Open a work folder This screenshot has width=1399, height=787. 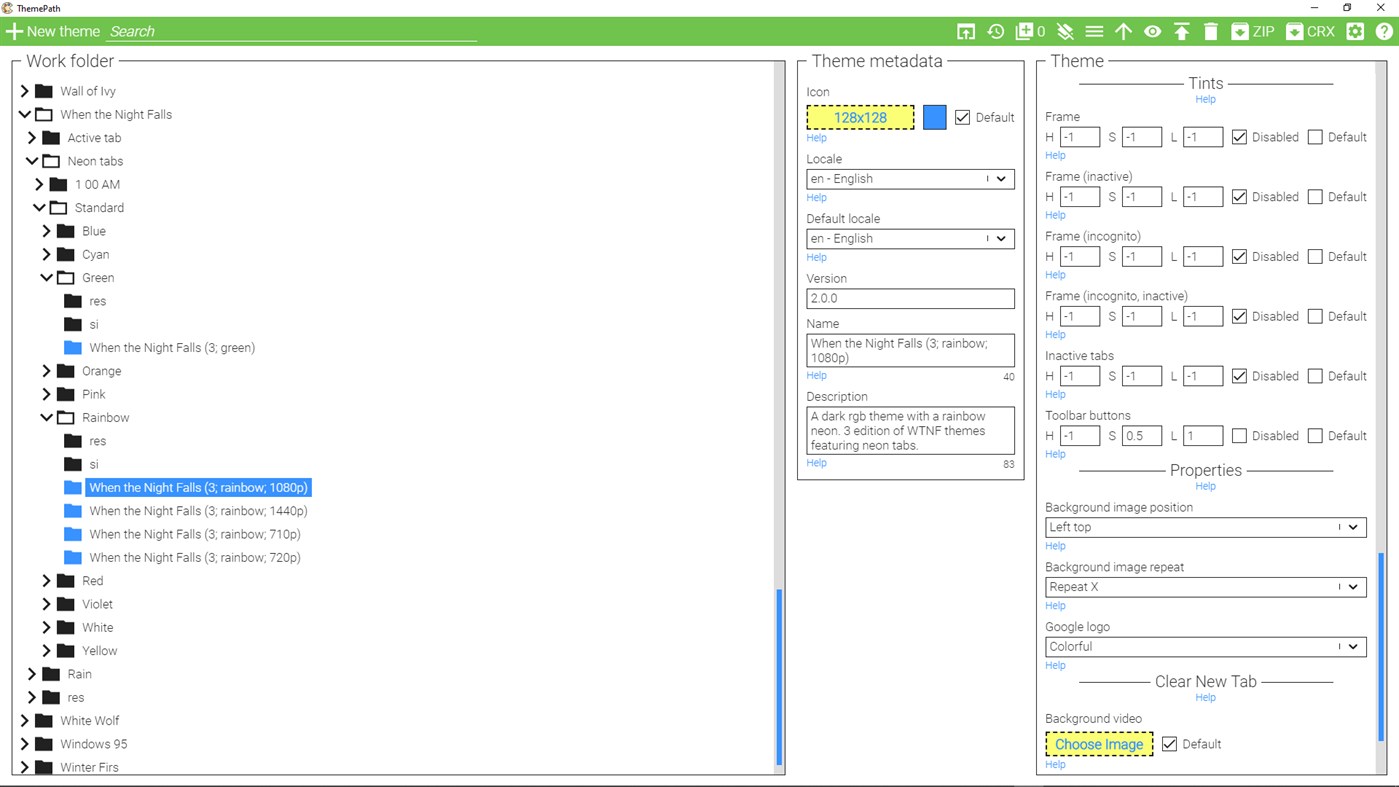coord(965,31)
